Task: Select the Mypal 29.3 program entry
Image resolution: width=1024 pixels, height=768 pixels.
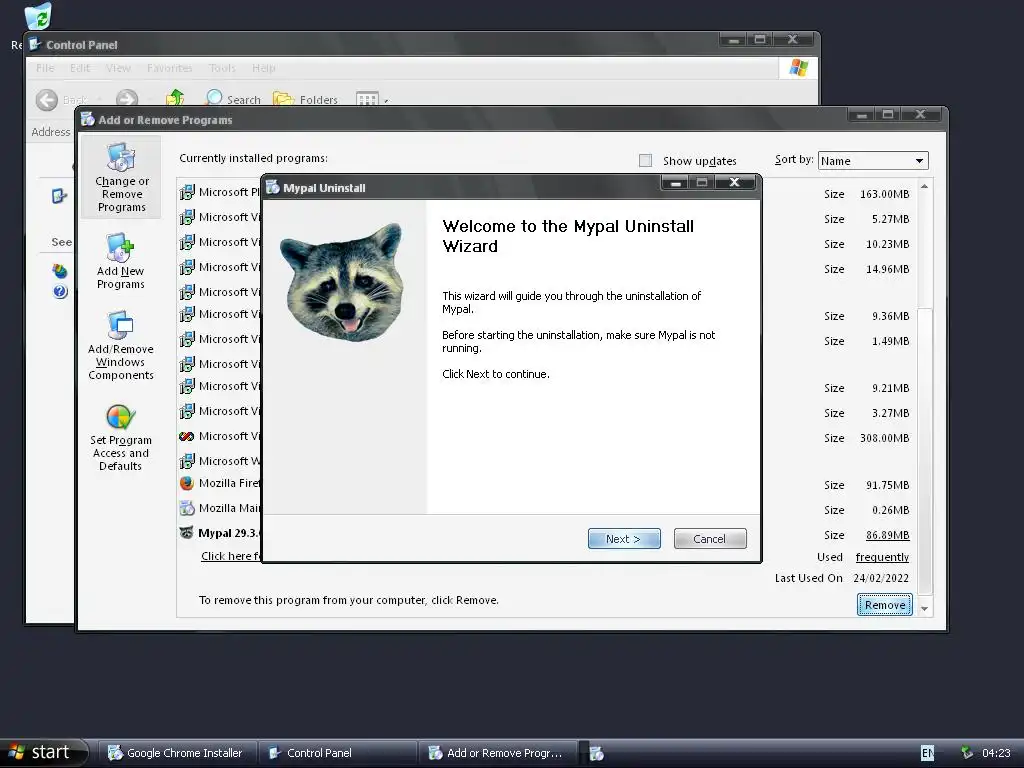Action: (x=229, y=533)
